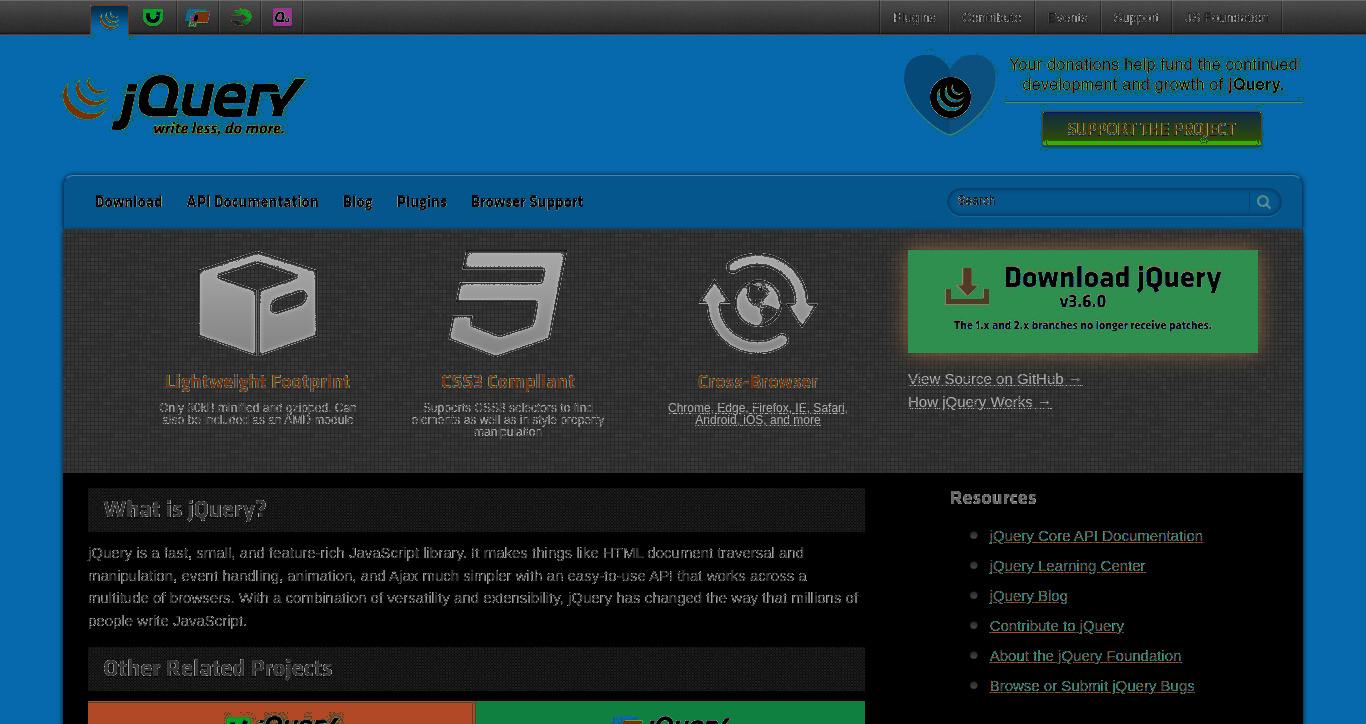Go to API Documentation in main navigation
The width and height of the screenshot is (1366, 724).
coord(252,202)
